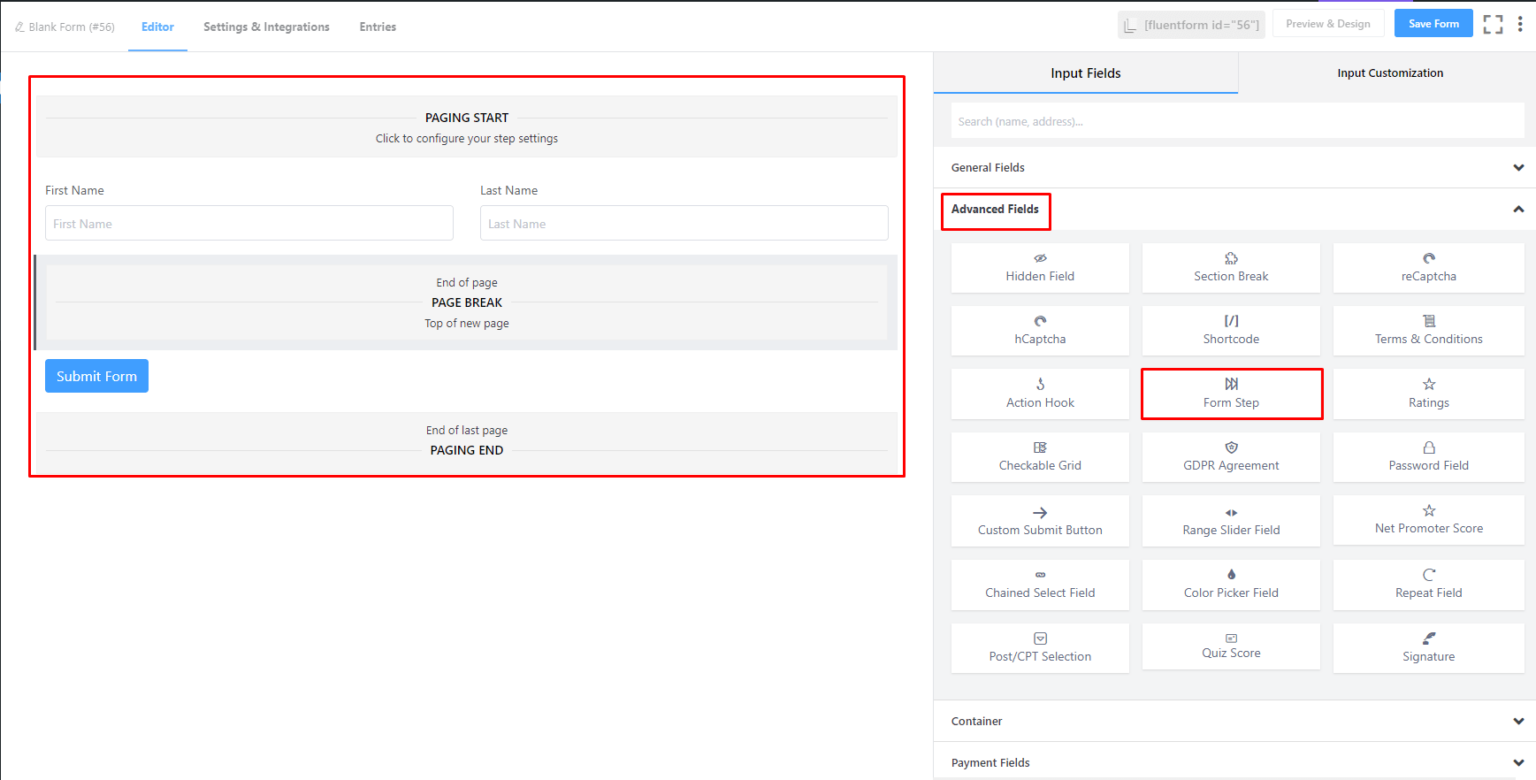Select the Section Break field

[x=1231, y=267]
